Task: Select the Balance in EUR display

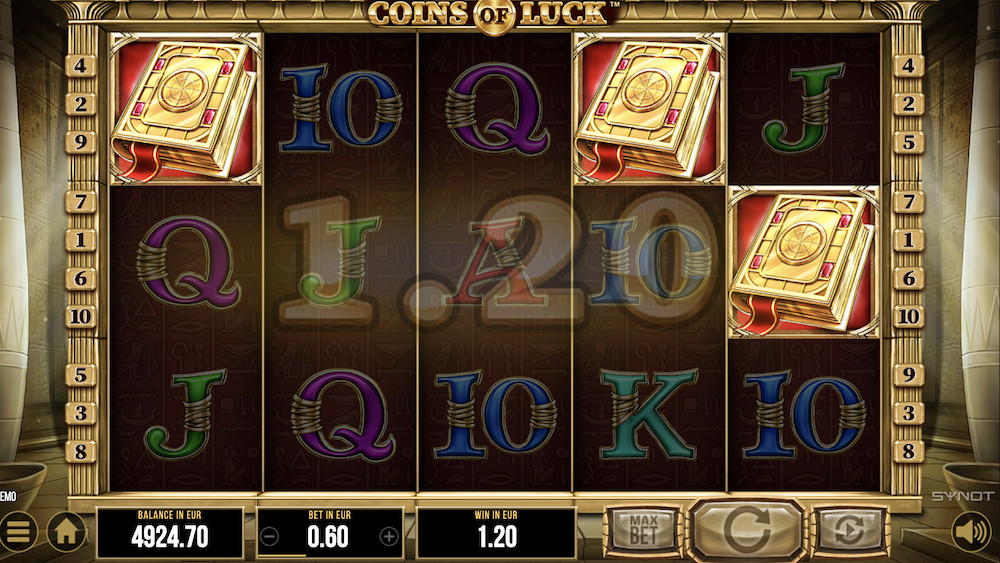Action: [170, 532]
